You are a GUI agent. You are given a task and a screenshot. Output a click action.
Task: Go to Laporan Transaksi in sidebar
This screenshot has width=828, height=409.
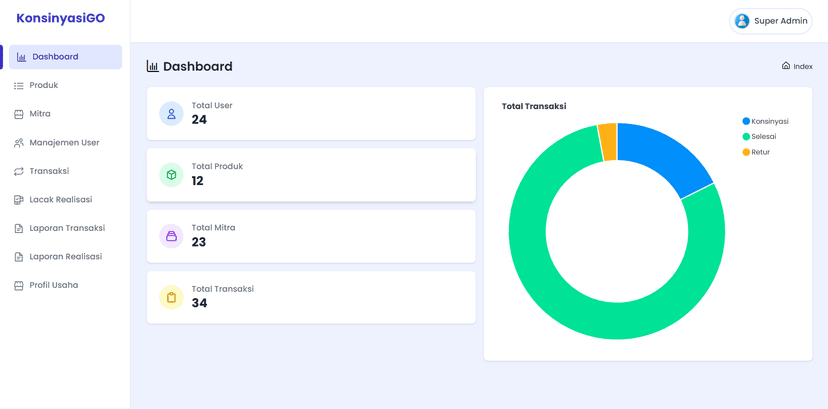(x=66, y=228)
